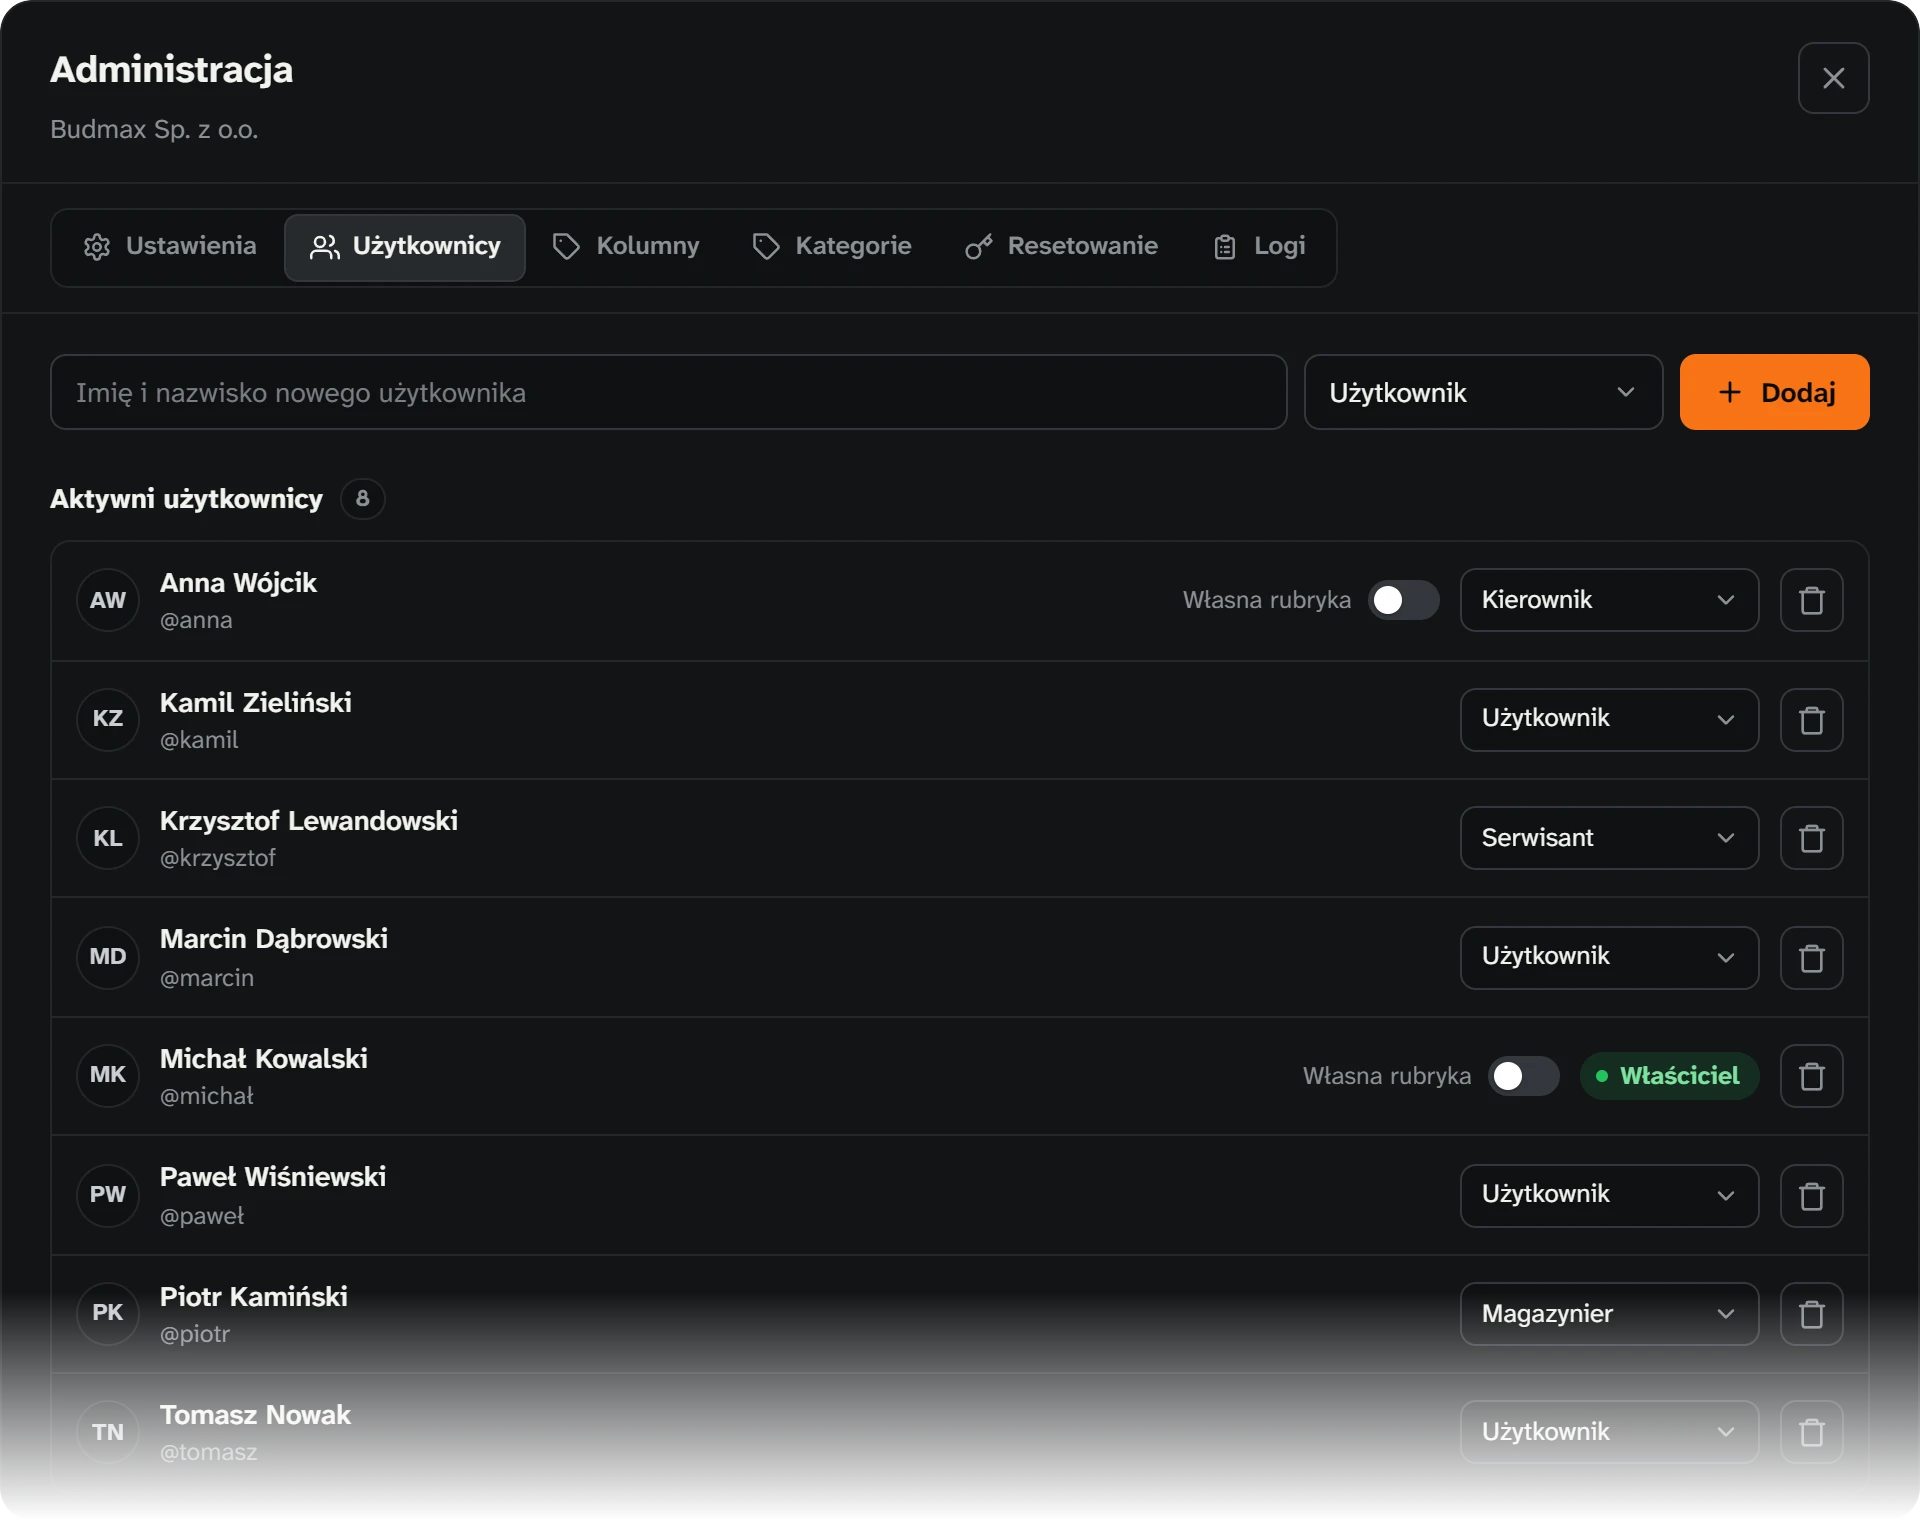Click AW avatar of Anna Wójcik
This screenshot has width=1920, height=1520.
(x=108, y=600)
